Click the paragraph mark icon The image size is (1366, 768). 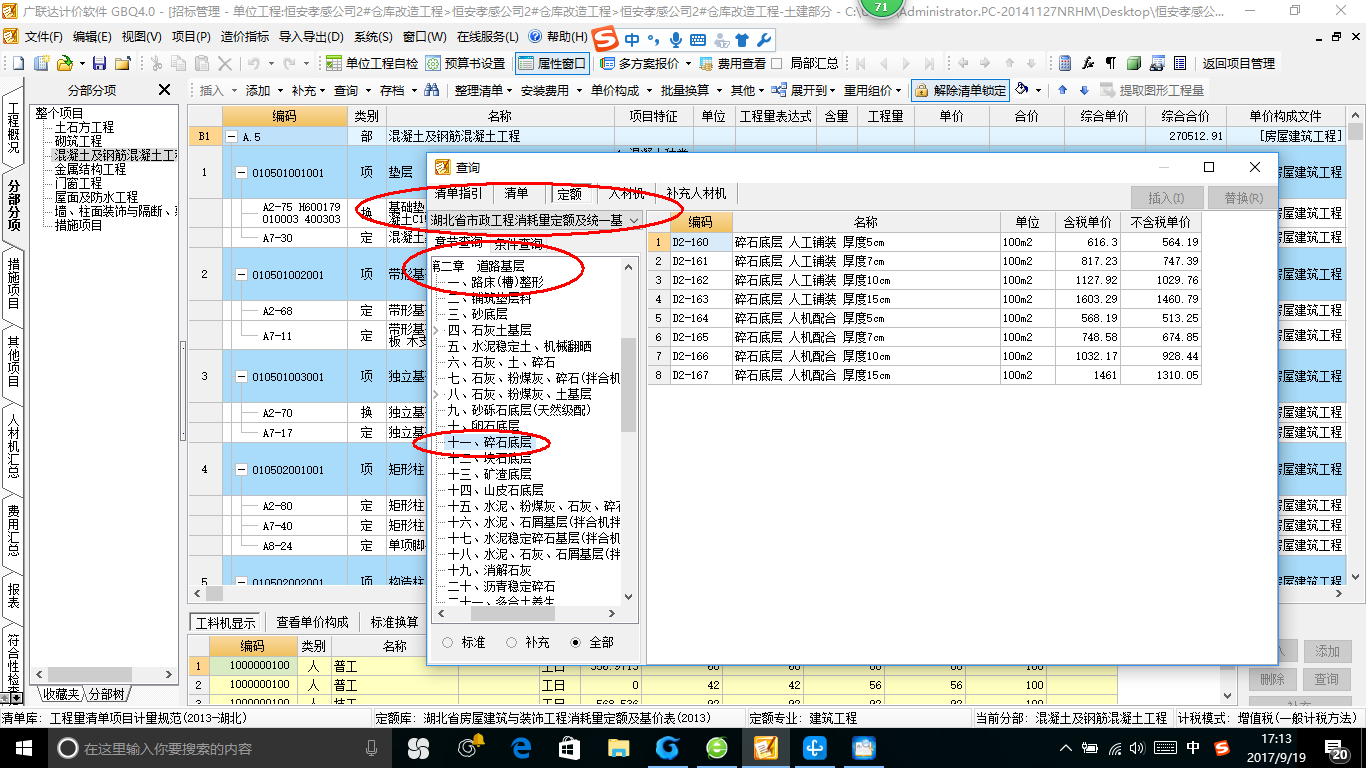[1110, 63]
